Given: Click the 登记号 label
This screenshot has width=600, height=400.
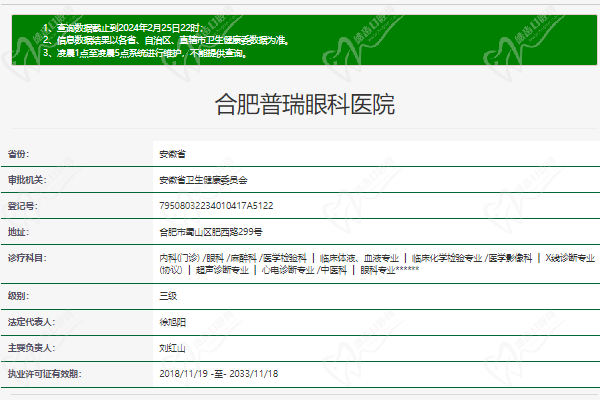Looking at the screenshot, I should 23,206.
